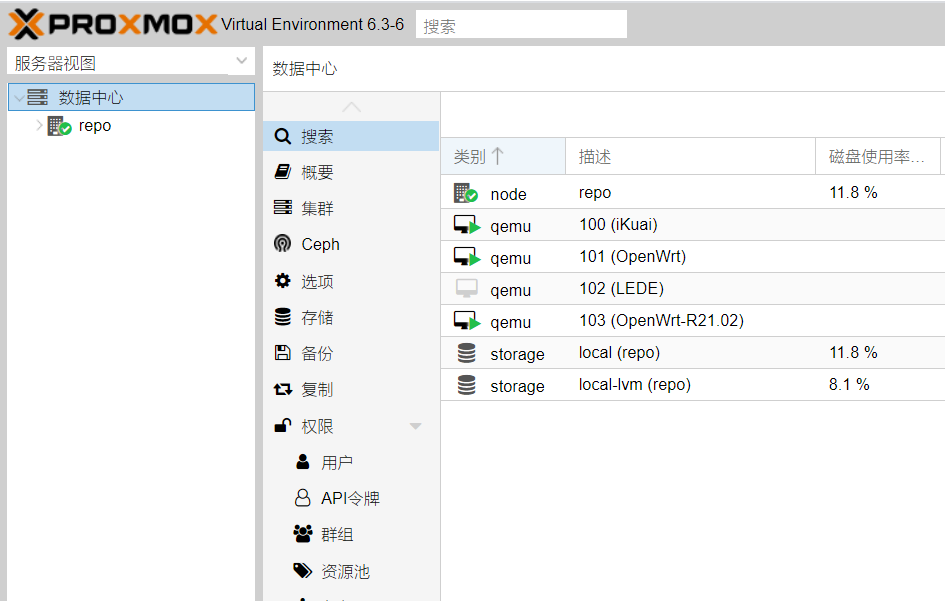Open the API令牌 menu entry

click(x=350, y=498)
